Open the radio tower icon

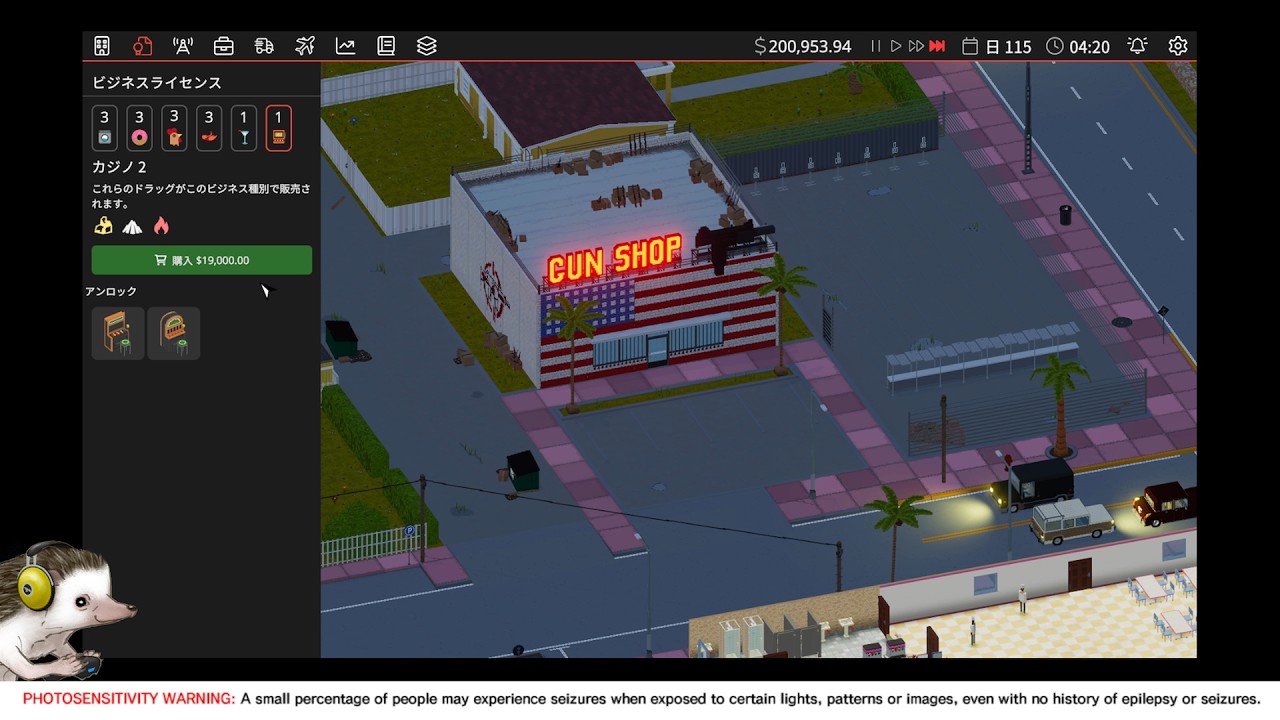(183, 46)
